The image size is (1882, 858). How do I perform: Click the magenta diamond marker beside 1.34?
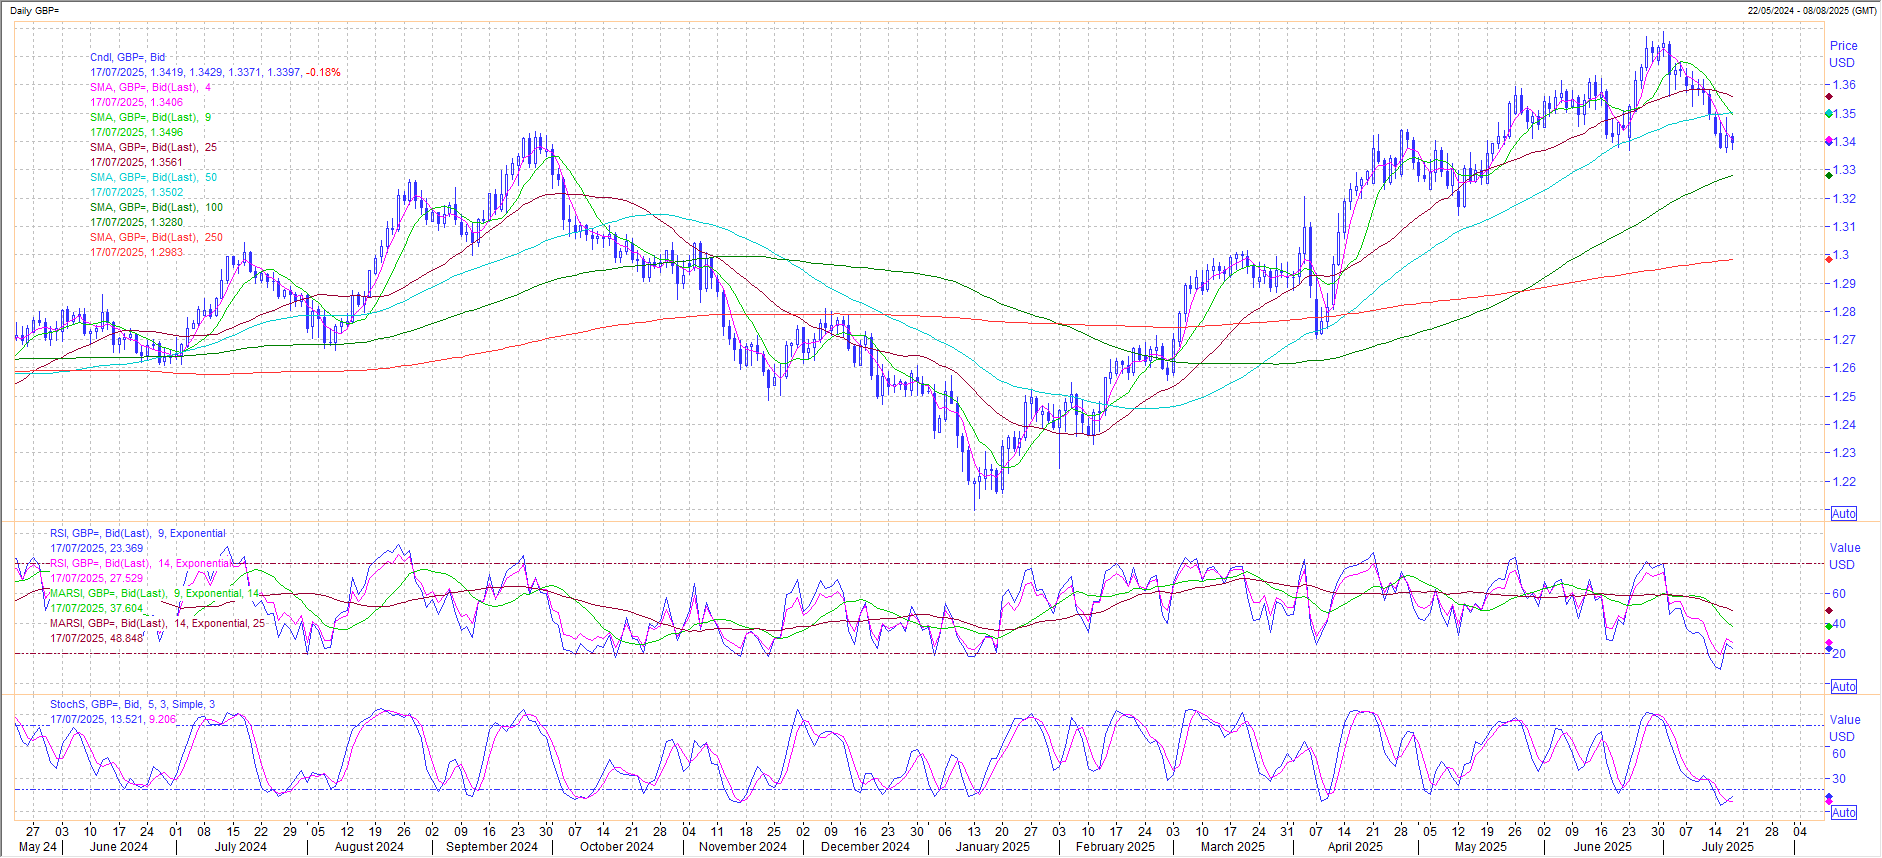point(1829,142)
